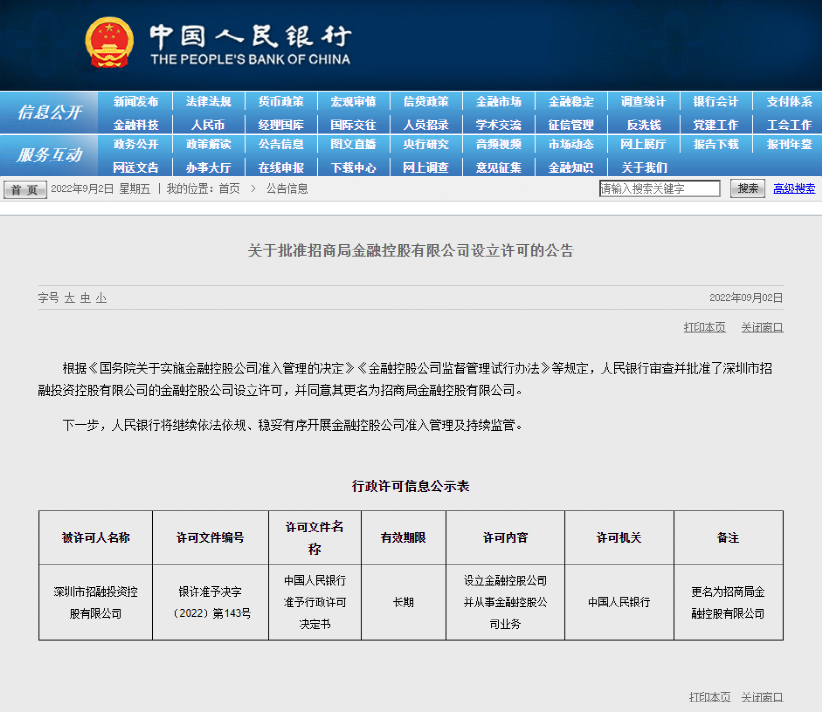The width and height of the screenshot is (822, 712).
Task: Click the 首页 home button
Action: click(x=23, y=188)
